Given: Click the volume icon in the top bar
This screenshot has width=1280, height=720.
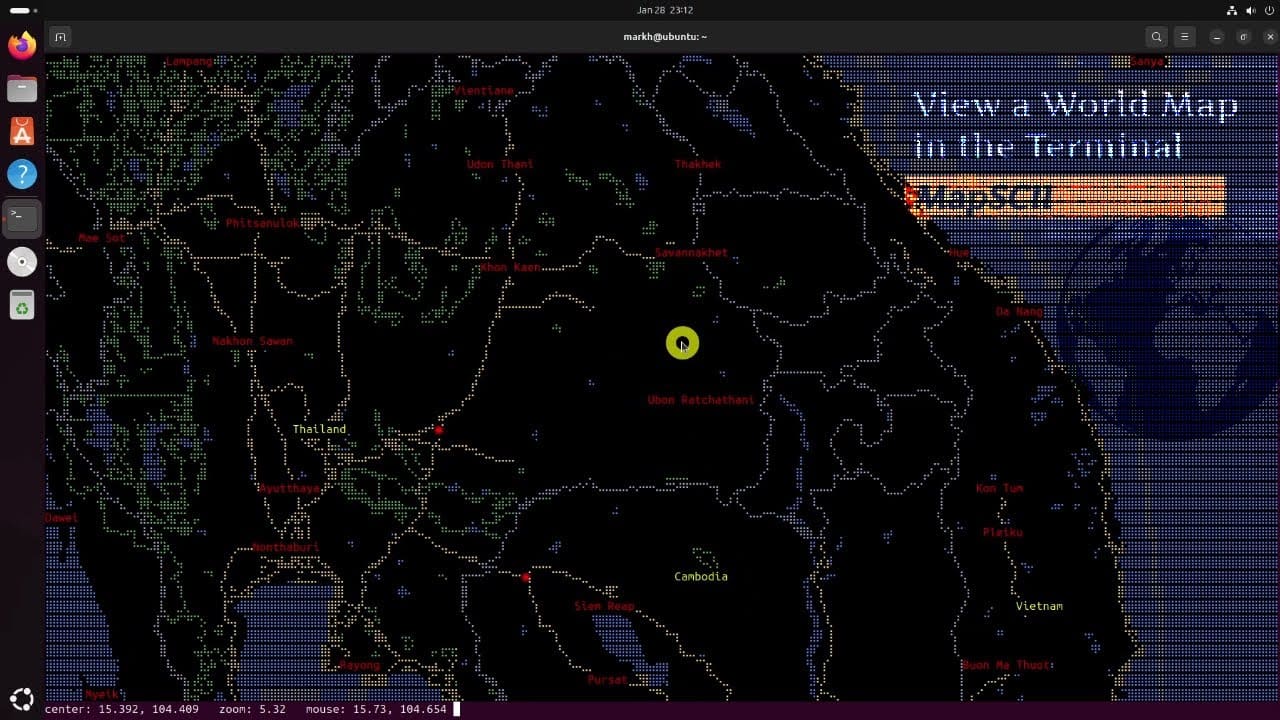Looking at the screenshot, I should pyautogui.click(x=1248, y=10).
